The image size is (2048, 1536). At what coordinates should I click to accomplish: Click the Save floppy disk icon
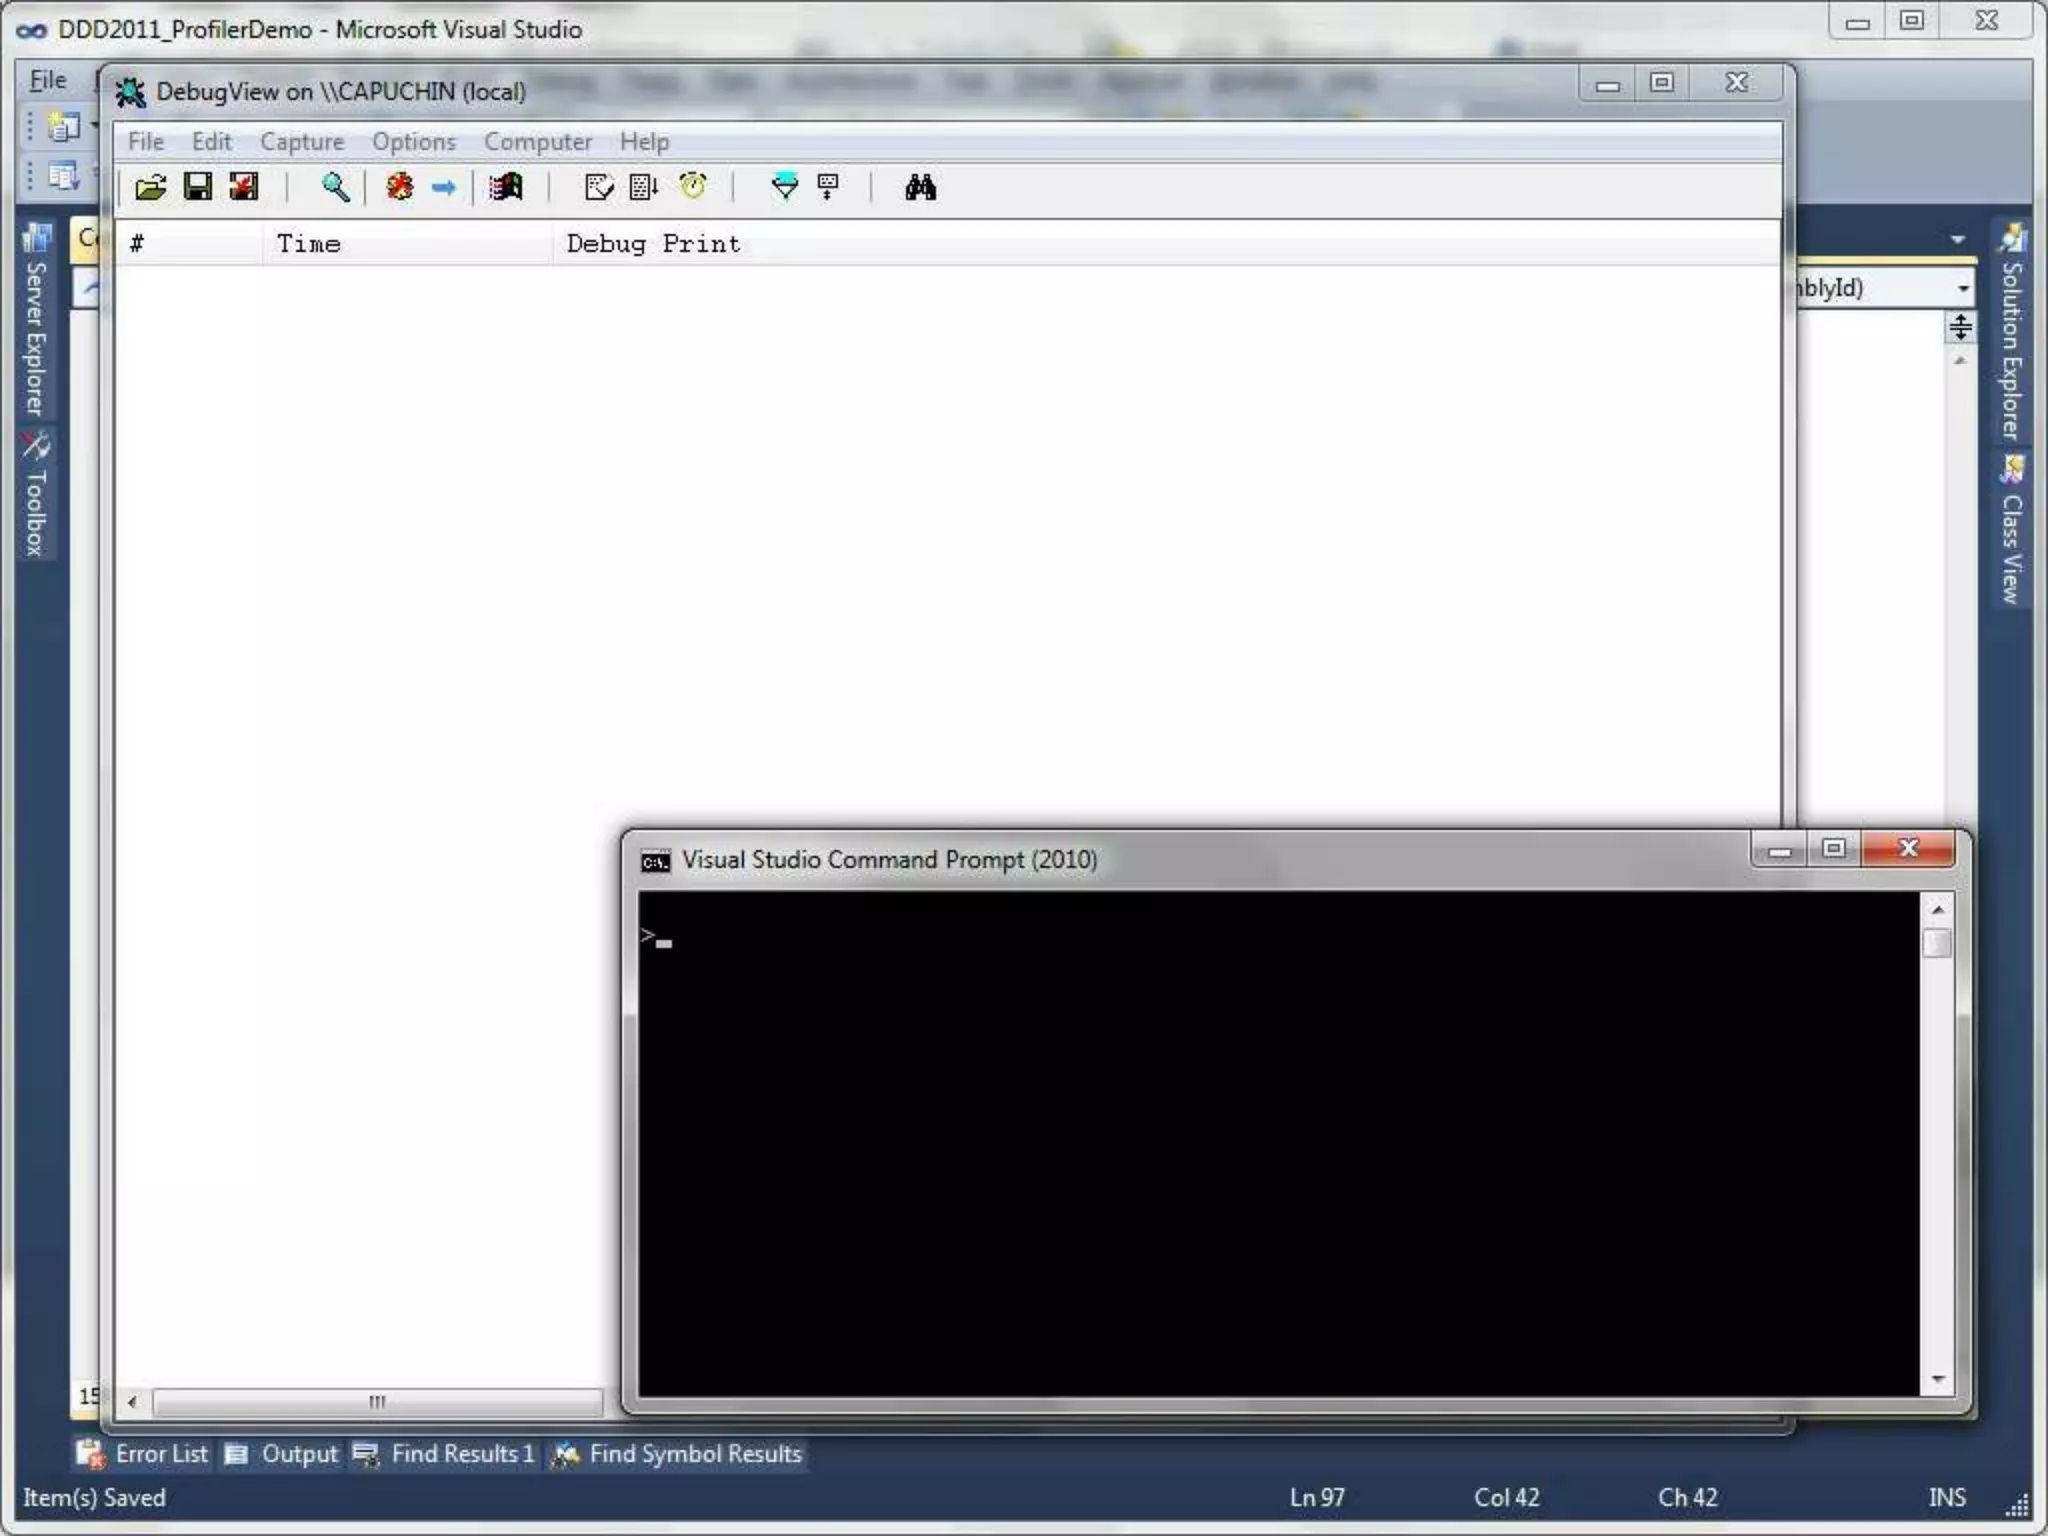point(197,187)
